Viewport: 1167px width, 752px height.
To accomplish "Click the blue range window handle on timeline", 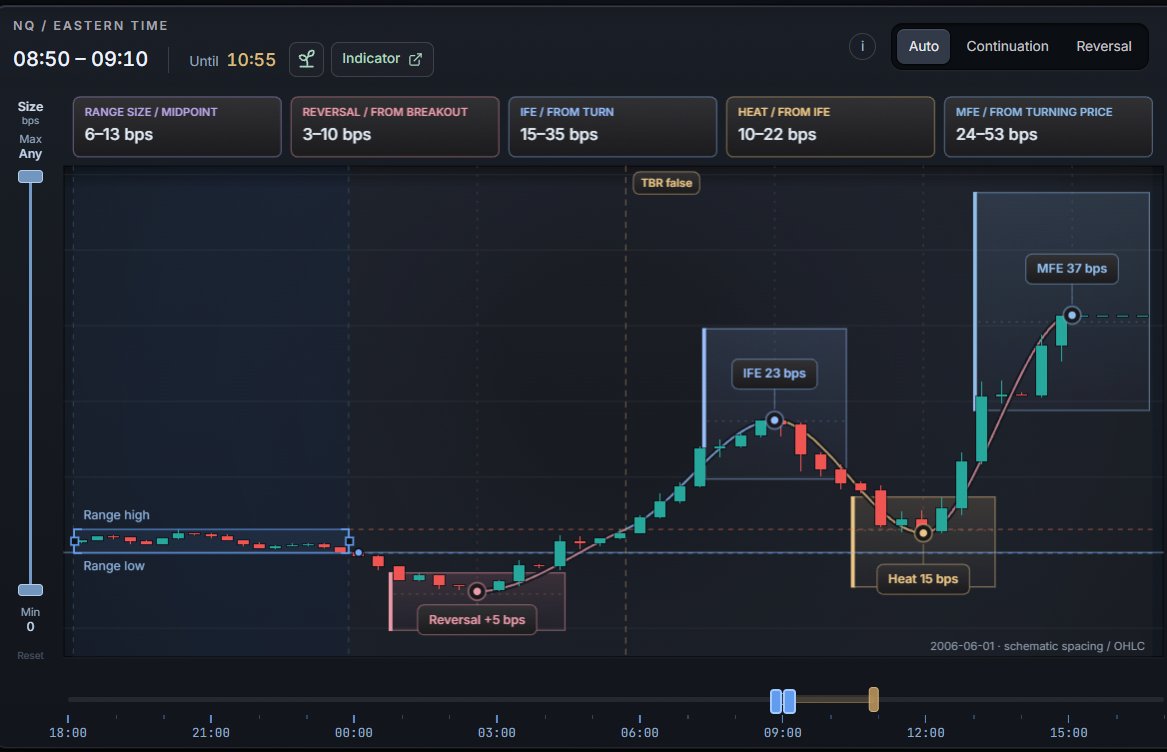I will pyautogui.click(x=782, y=701).
